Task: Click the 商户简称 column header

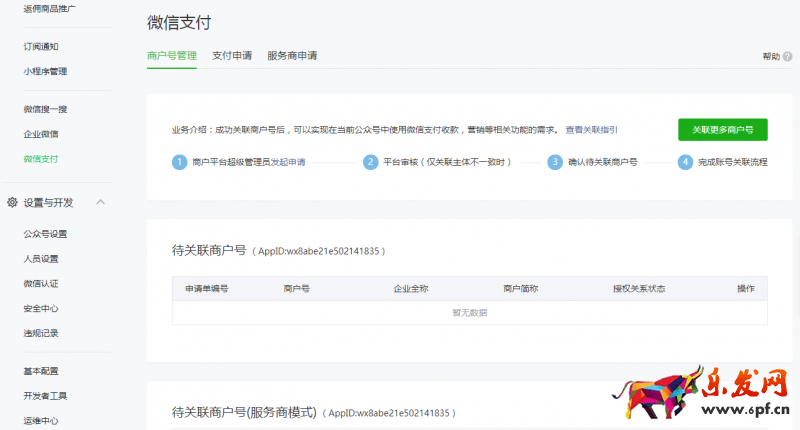Action: coord(520,289)
